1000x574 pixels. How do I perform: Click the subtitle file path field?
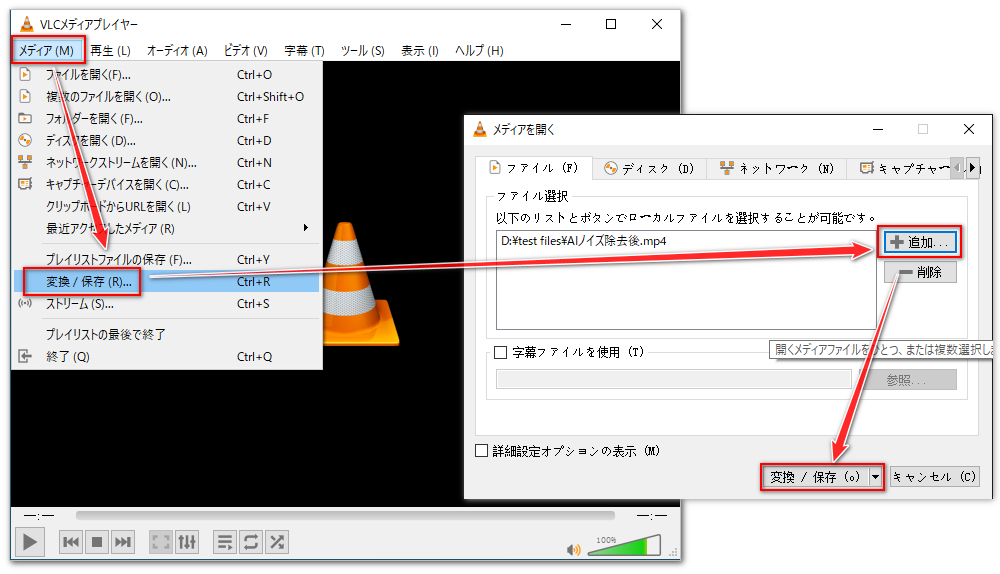(673, 379)
